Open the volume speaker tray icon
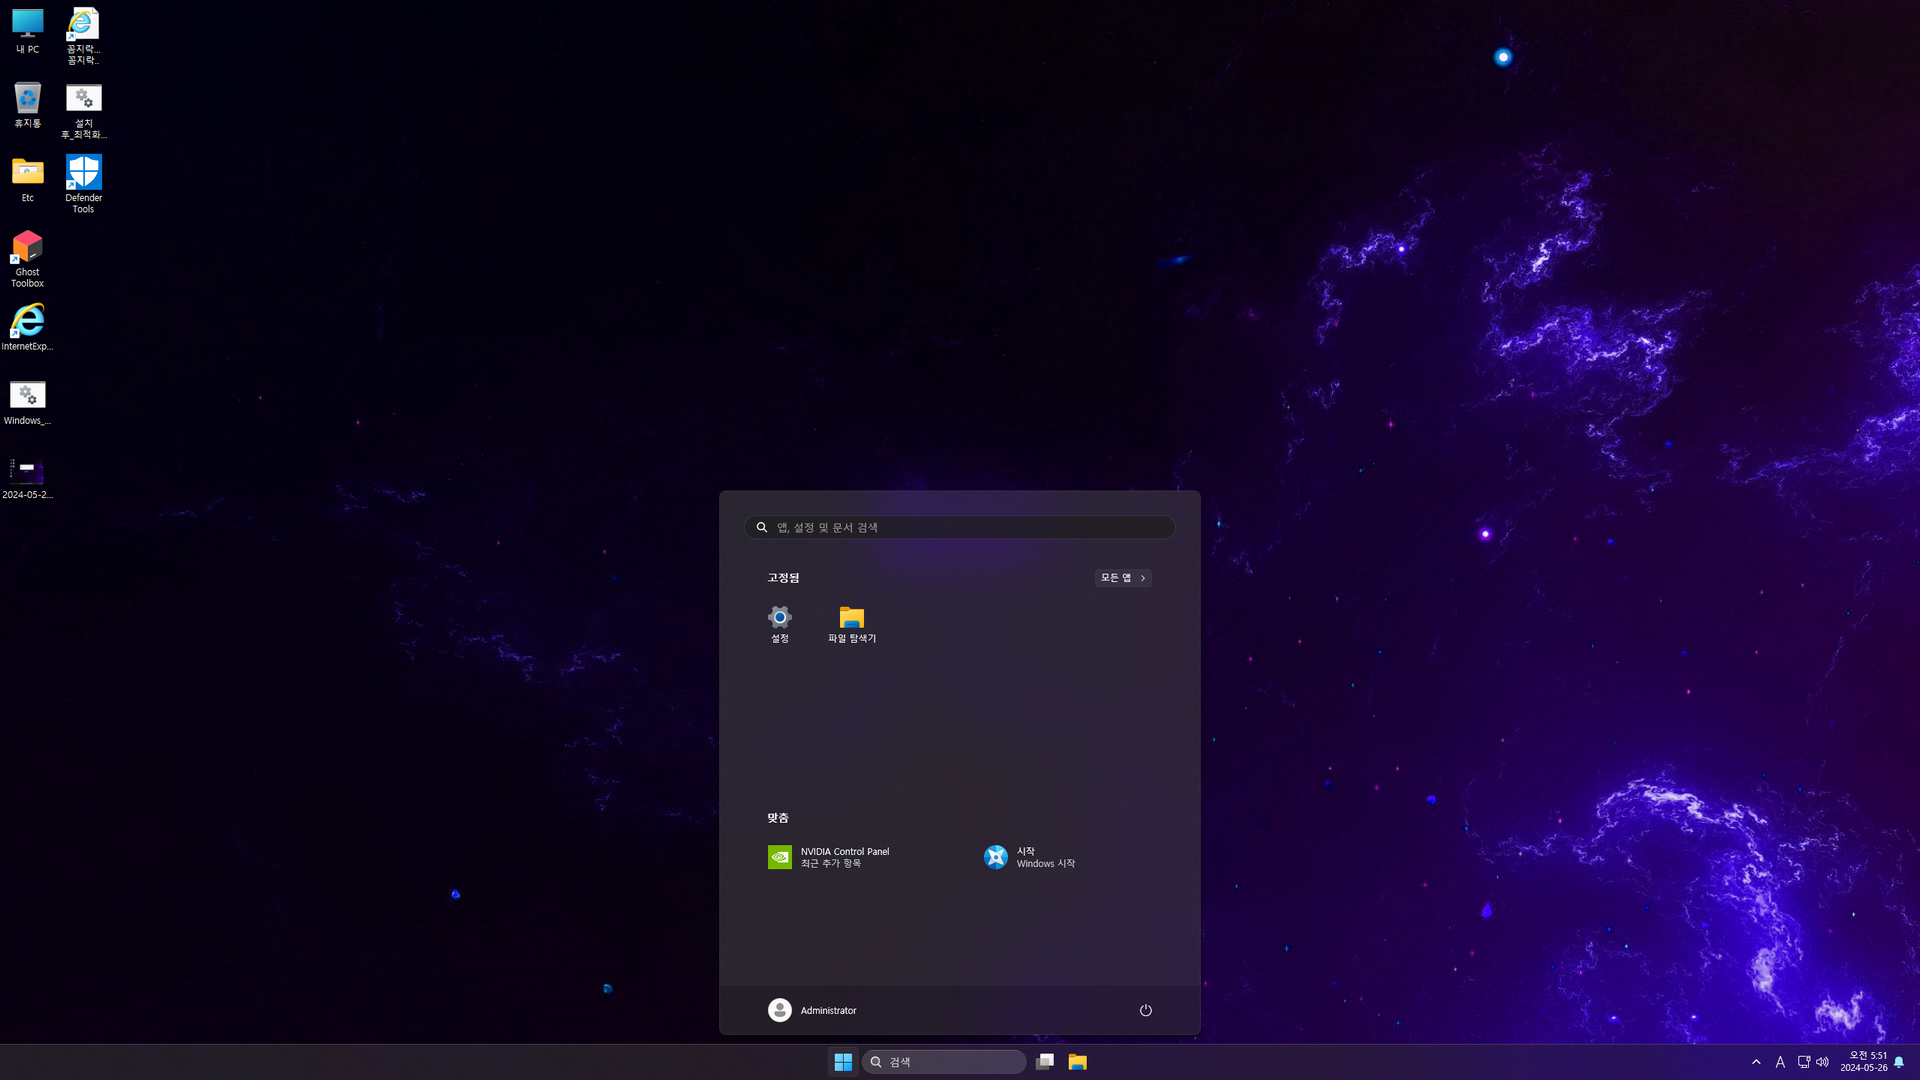The height and width of the screenshot is (1080, 1920). pyautogui.click(x=1822, y=1062)
